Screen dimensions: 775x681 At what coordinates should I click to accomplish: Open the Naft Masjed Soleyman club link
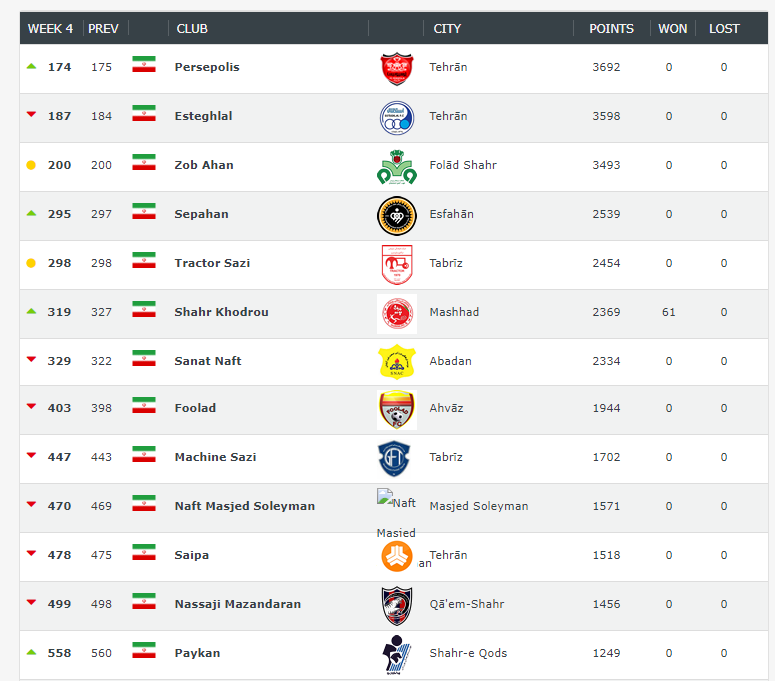[x=244, y=506]
